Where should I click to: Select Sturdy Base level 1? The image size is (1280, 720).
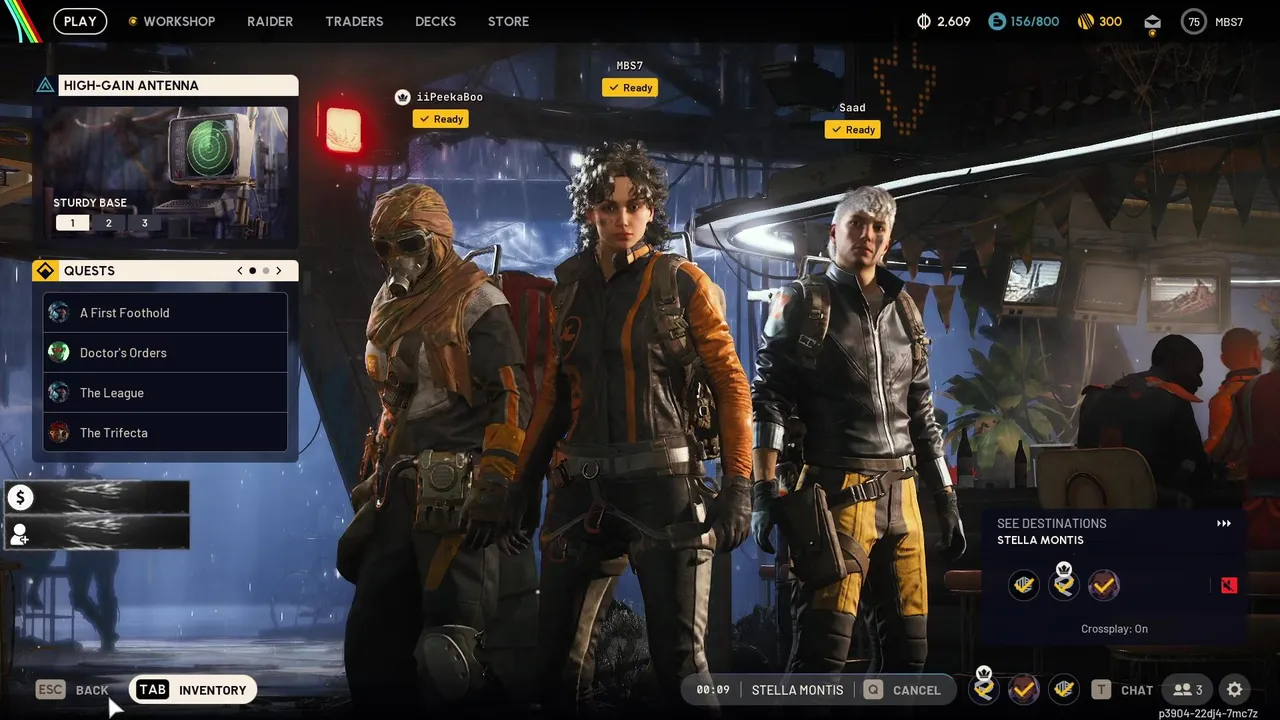[x=72, y=223]
